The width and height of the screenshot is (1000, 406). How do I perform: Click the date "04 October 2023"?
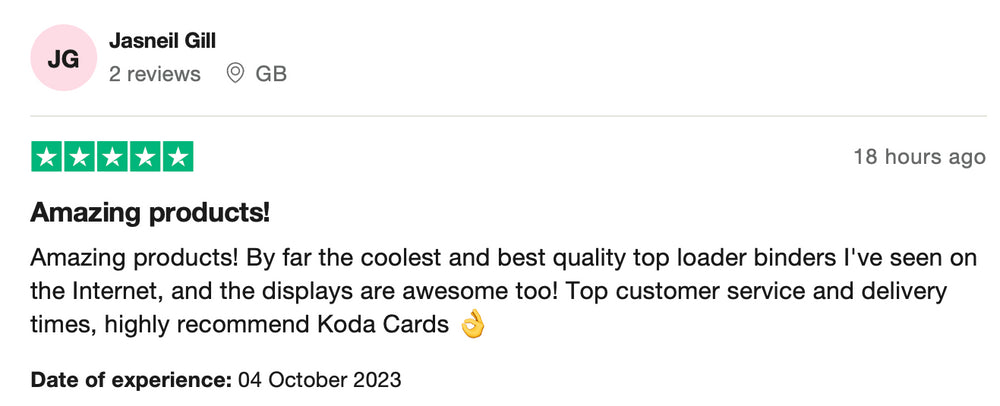click(x=320, y=380)
